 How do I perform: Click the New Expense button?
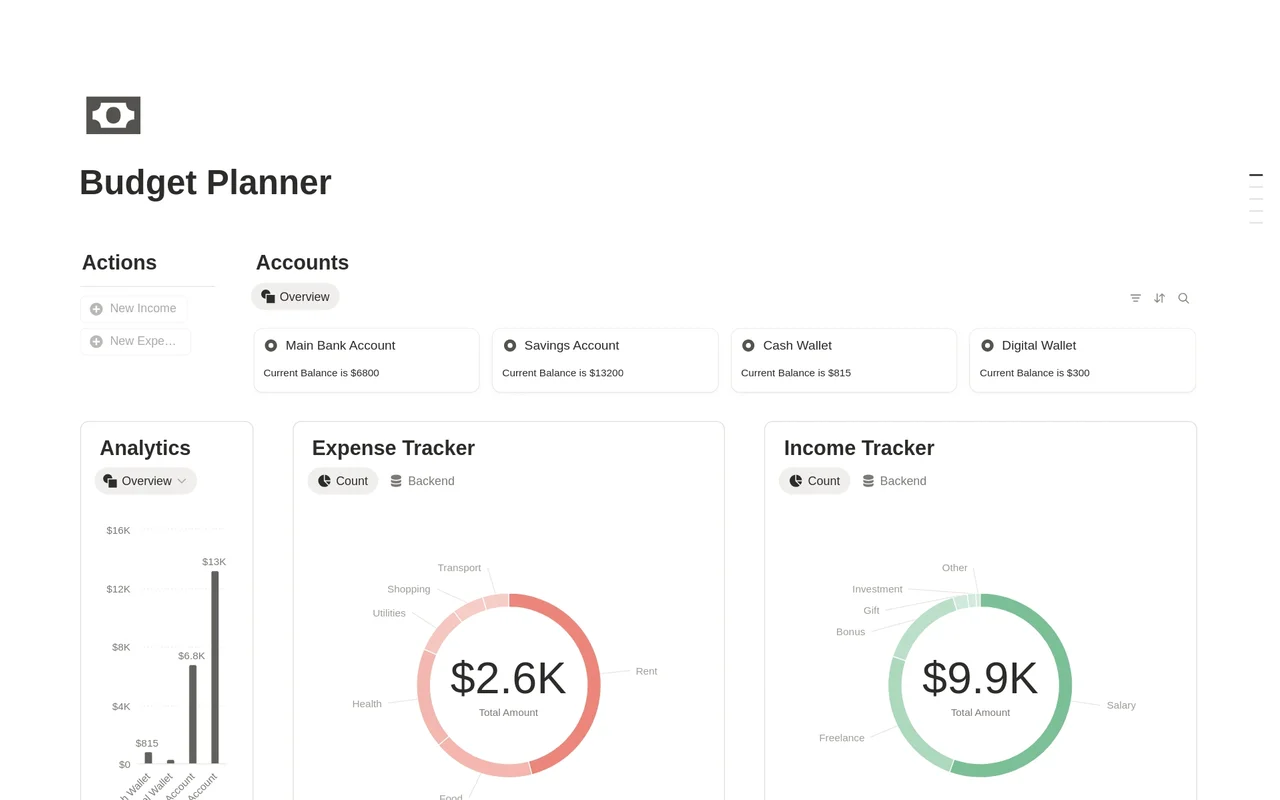pyautogui.click(x=136, y=341)
